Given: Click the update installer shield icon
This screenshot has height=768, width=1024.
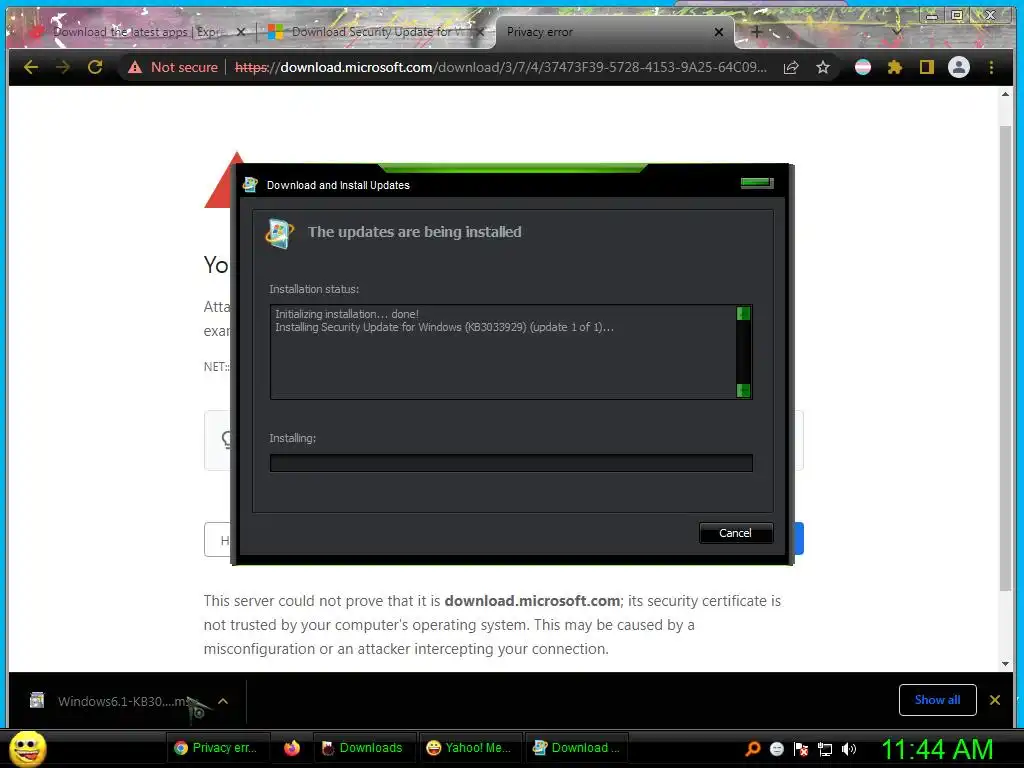Looking at the screenshot, I should point(280,233).
